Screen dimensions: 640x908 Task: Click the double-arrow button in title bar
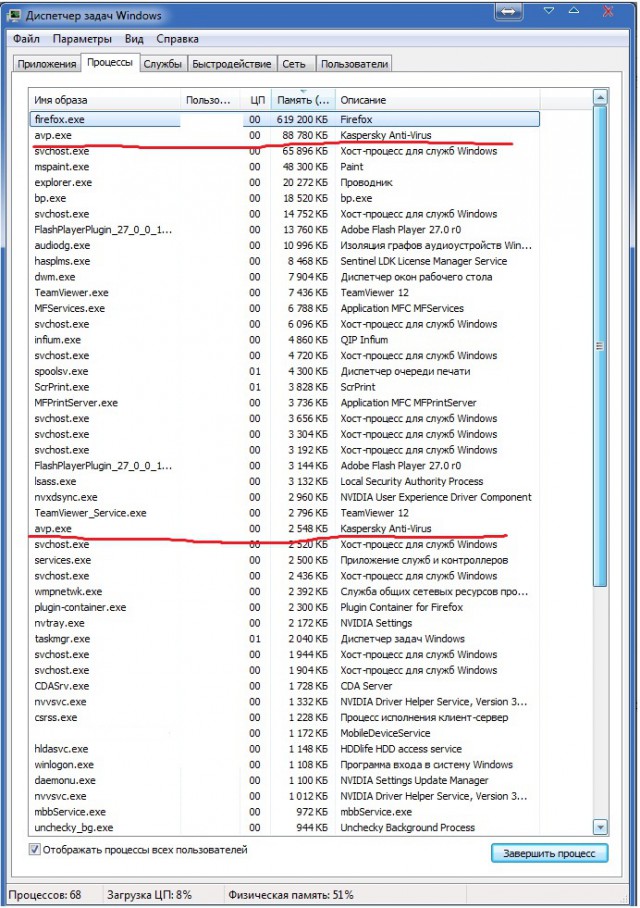tap(509, 12)
